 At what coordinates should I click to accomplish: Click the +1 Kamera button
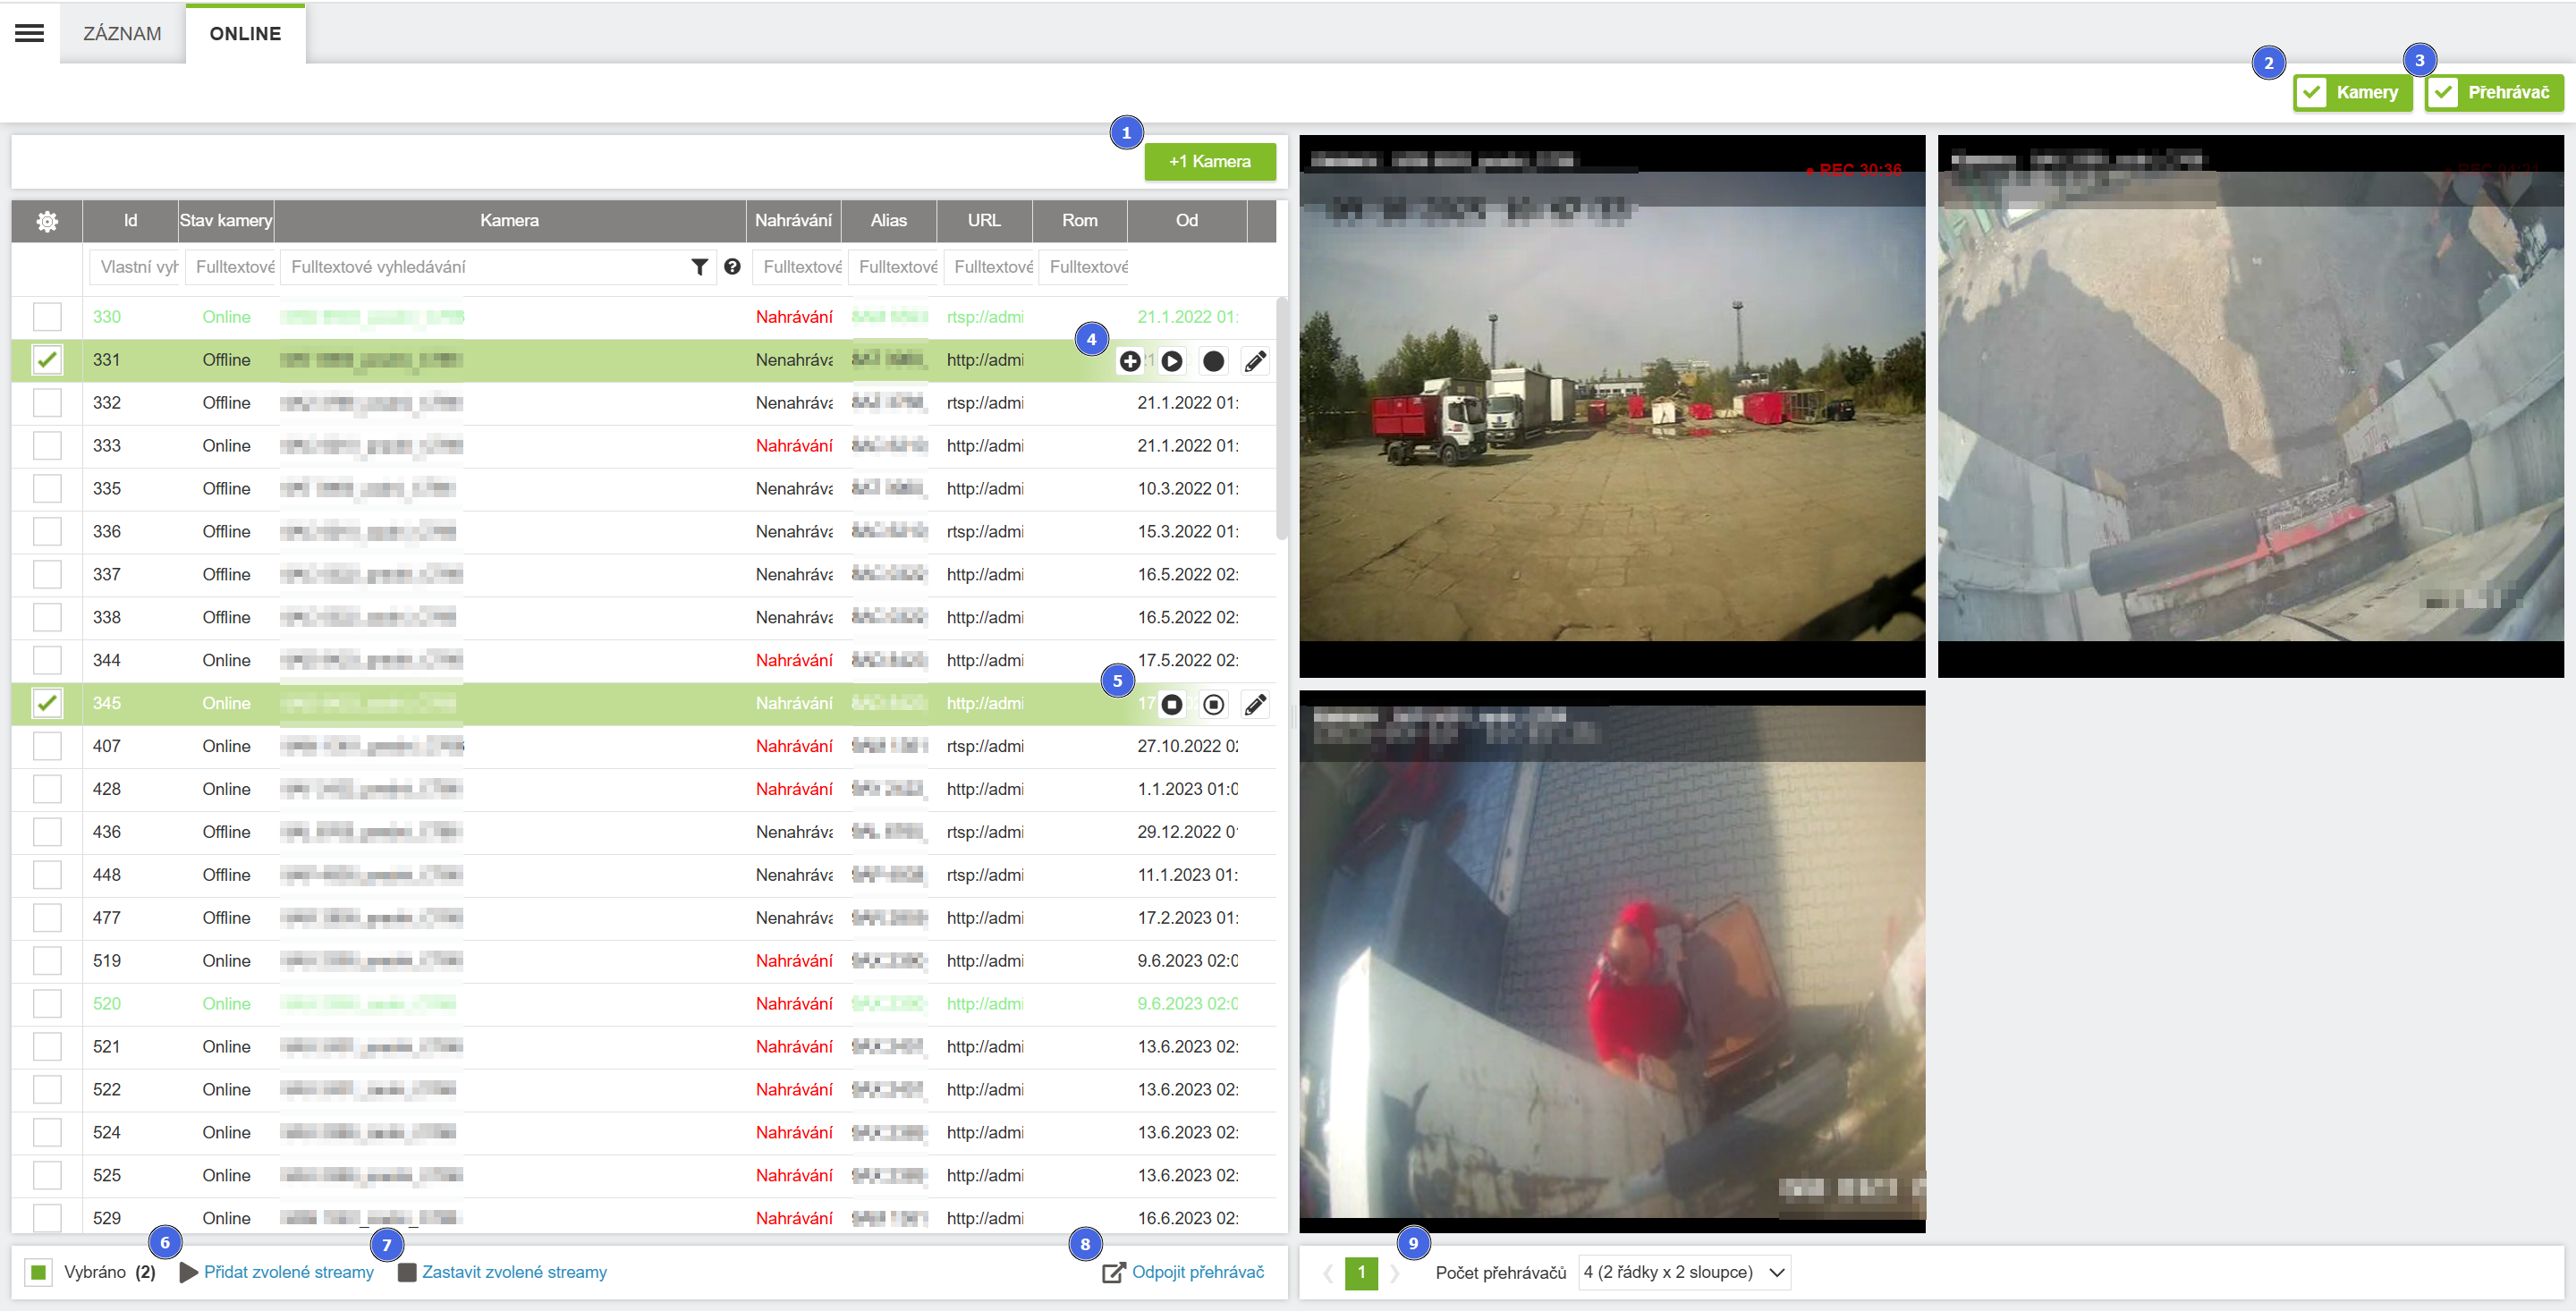tap(1209, 162)
